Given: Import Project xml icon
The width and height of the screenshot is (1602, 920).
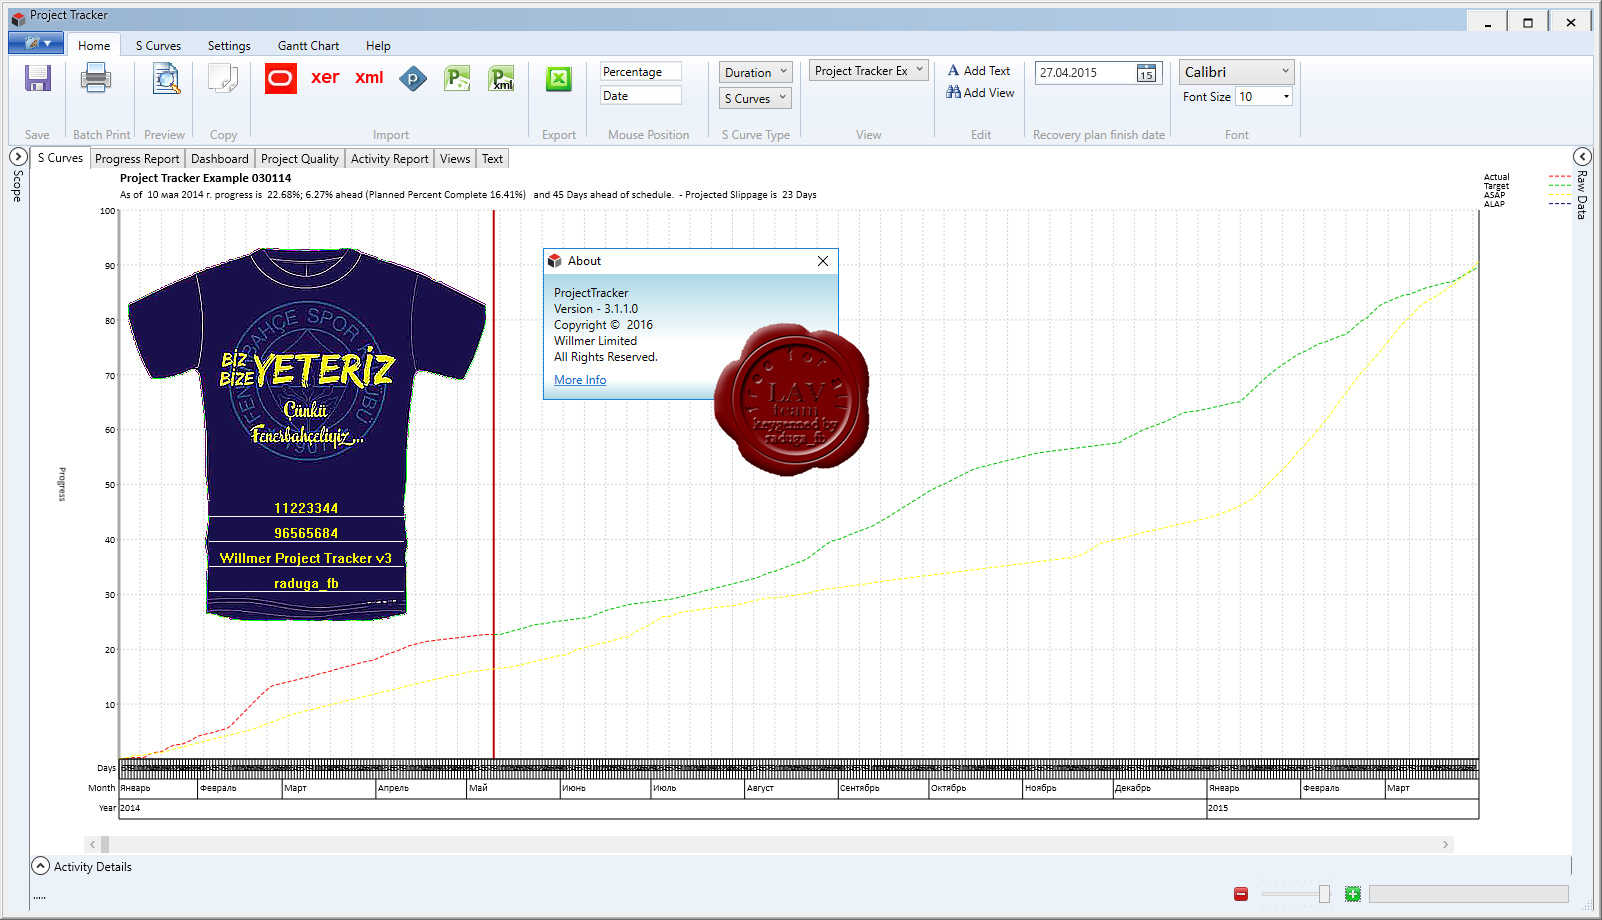Looking at the screenshot, I should [502, 78].
